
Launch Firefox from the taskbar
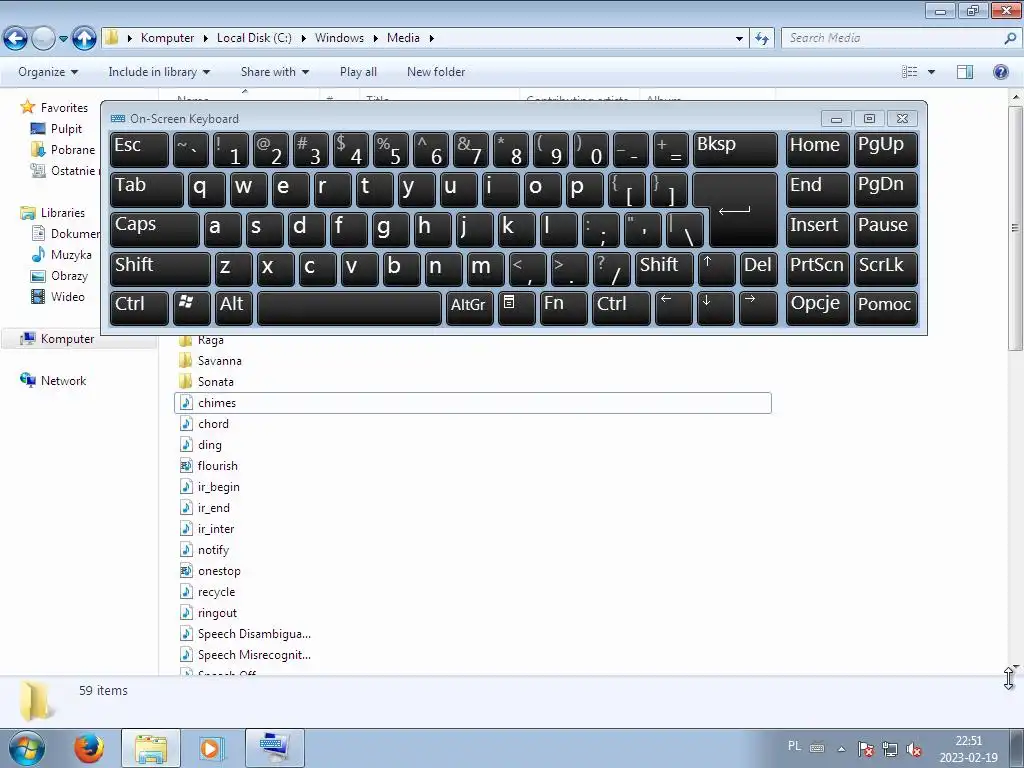pyautogui.click(x=88, y=748)
